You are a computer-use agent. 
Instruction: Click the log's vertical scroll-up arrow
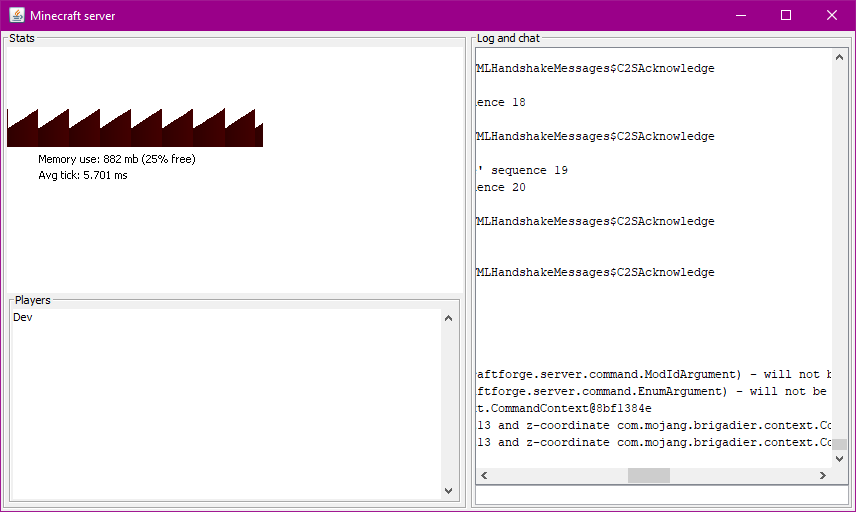[x=840, y=58]
